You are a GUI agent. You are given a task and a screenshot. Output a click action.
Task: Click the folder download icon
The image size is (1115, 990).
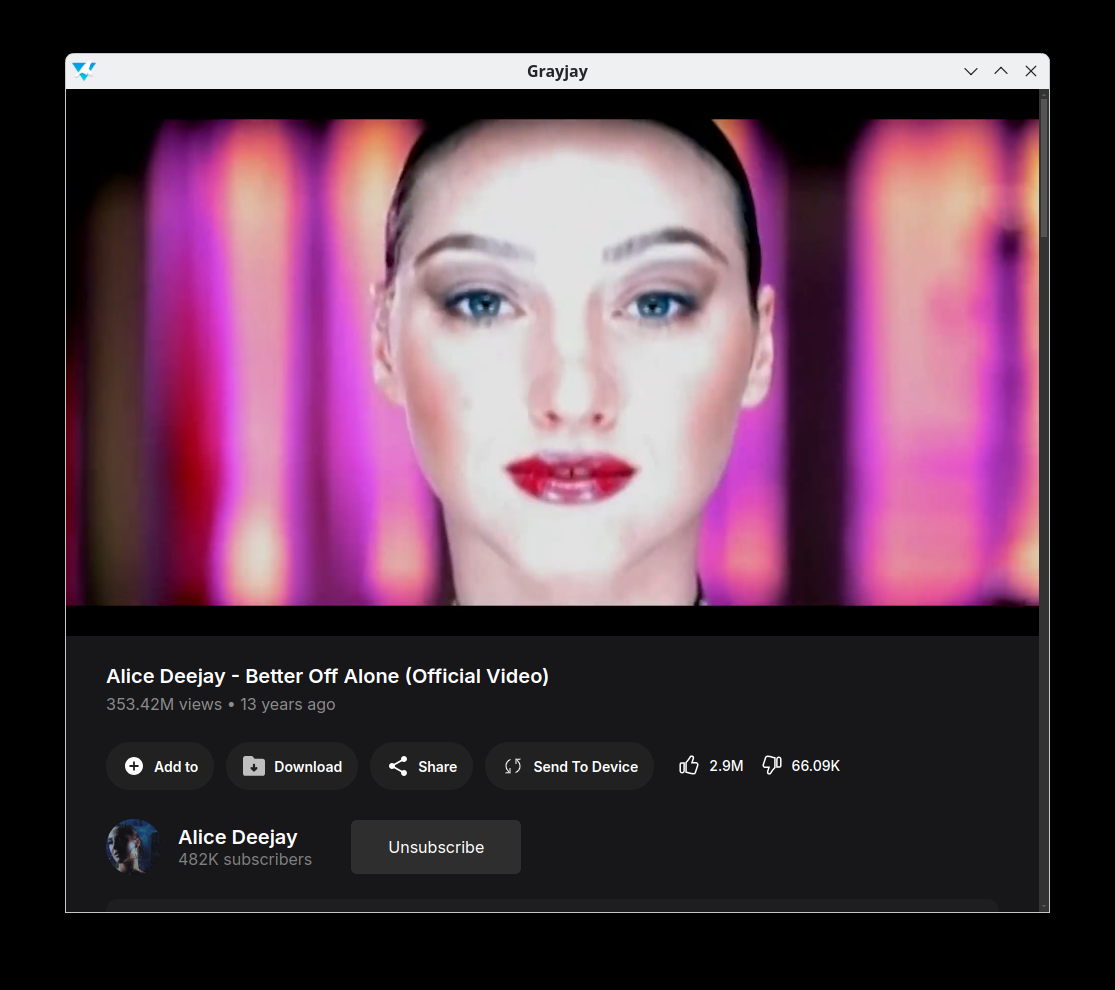(254, 766)
